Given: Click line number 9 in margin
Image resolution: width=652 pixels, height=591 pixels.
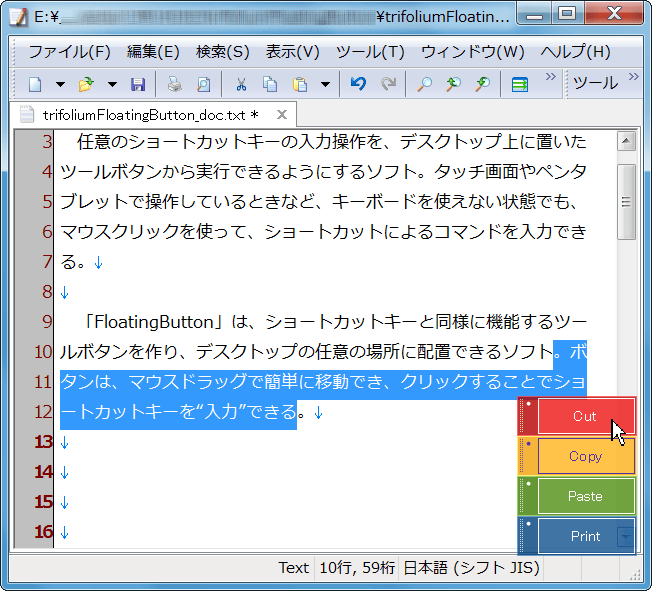Looking at the screenshot, I should 47,322.
